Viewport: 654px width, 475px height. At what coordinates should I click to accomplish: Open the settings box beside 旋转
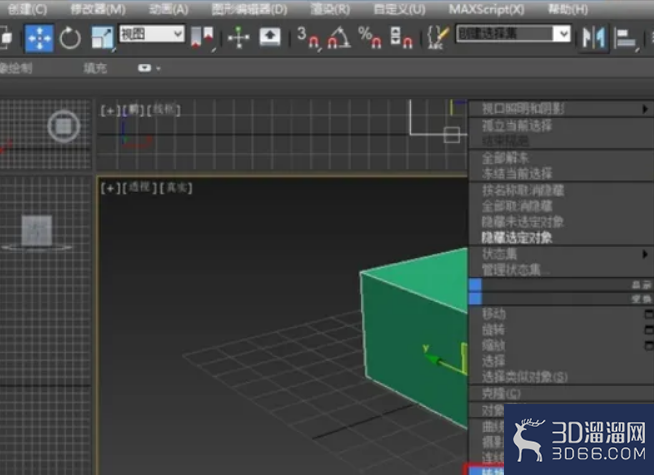click(x=649, y=330)
